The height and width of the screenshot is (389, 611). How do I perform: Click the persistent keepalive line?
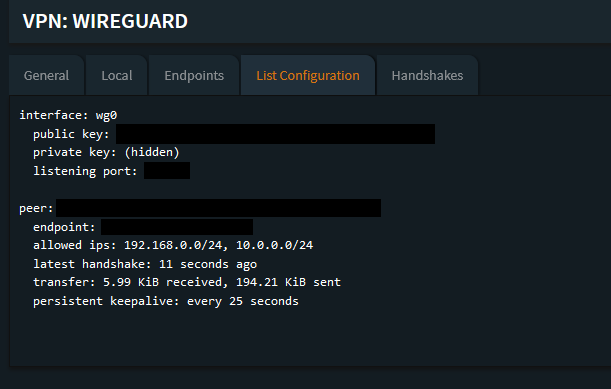point(166,301)
